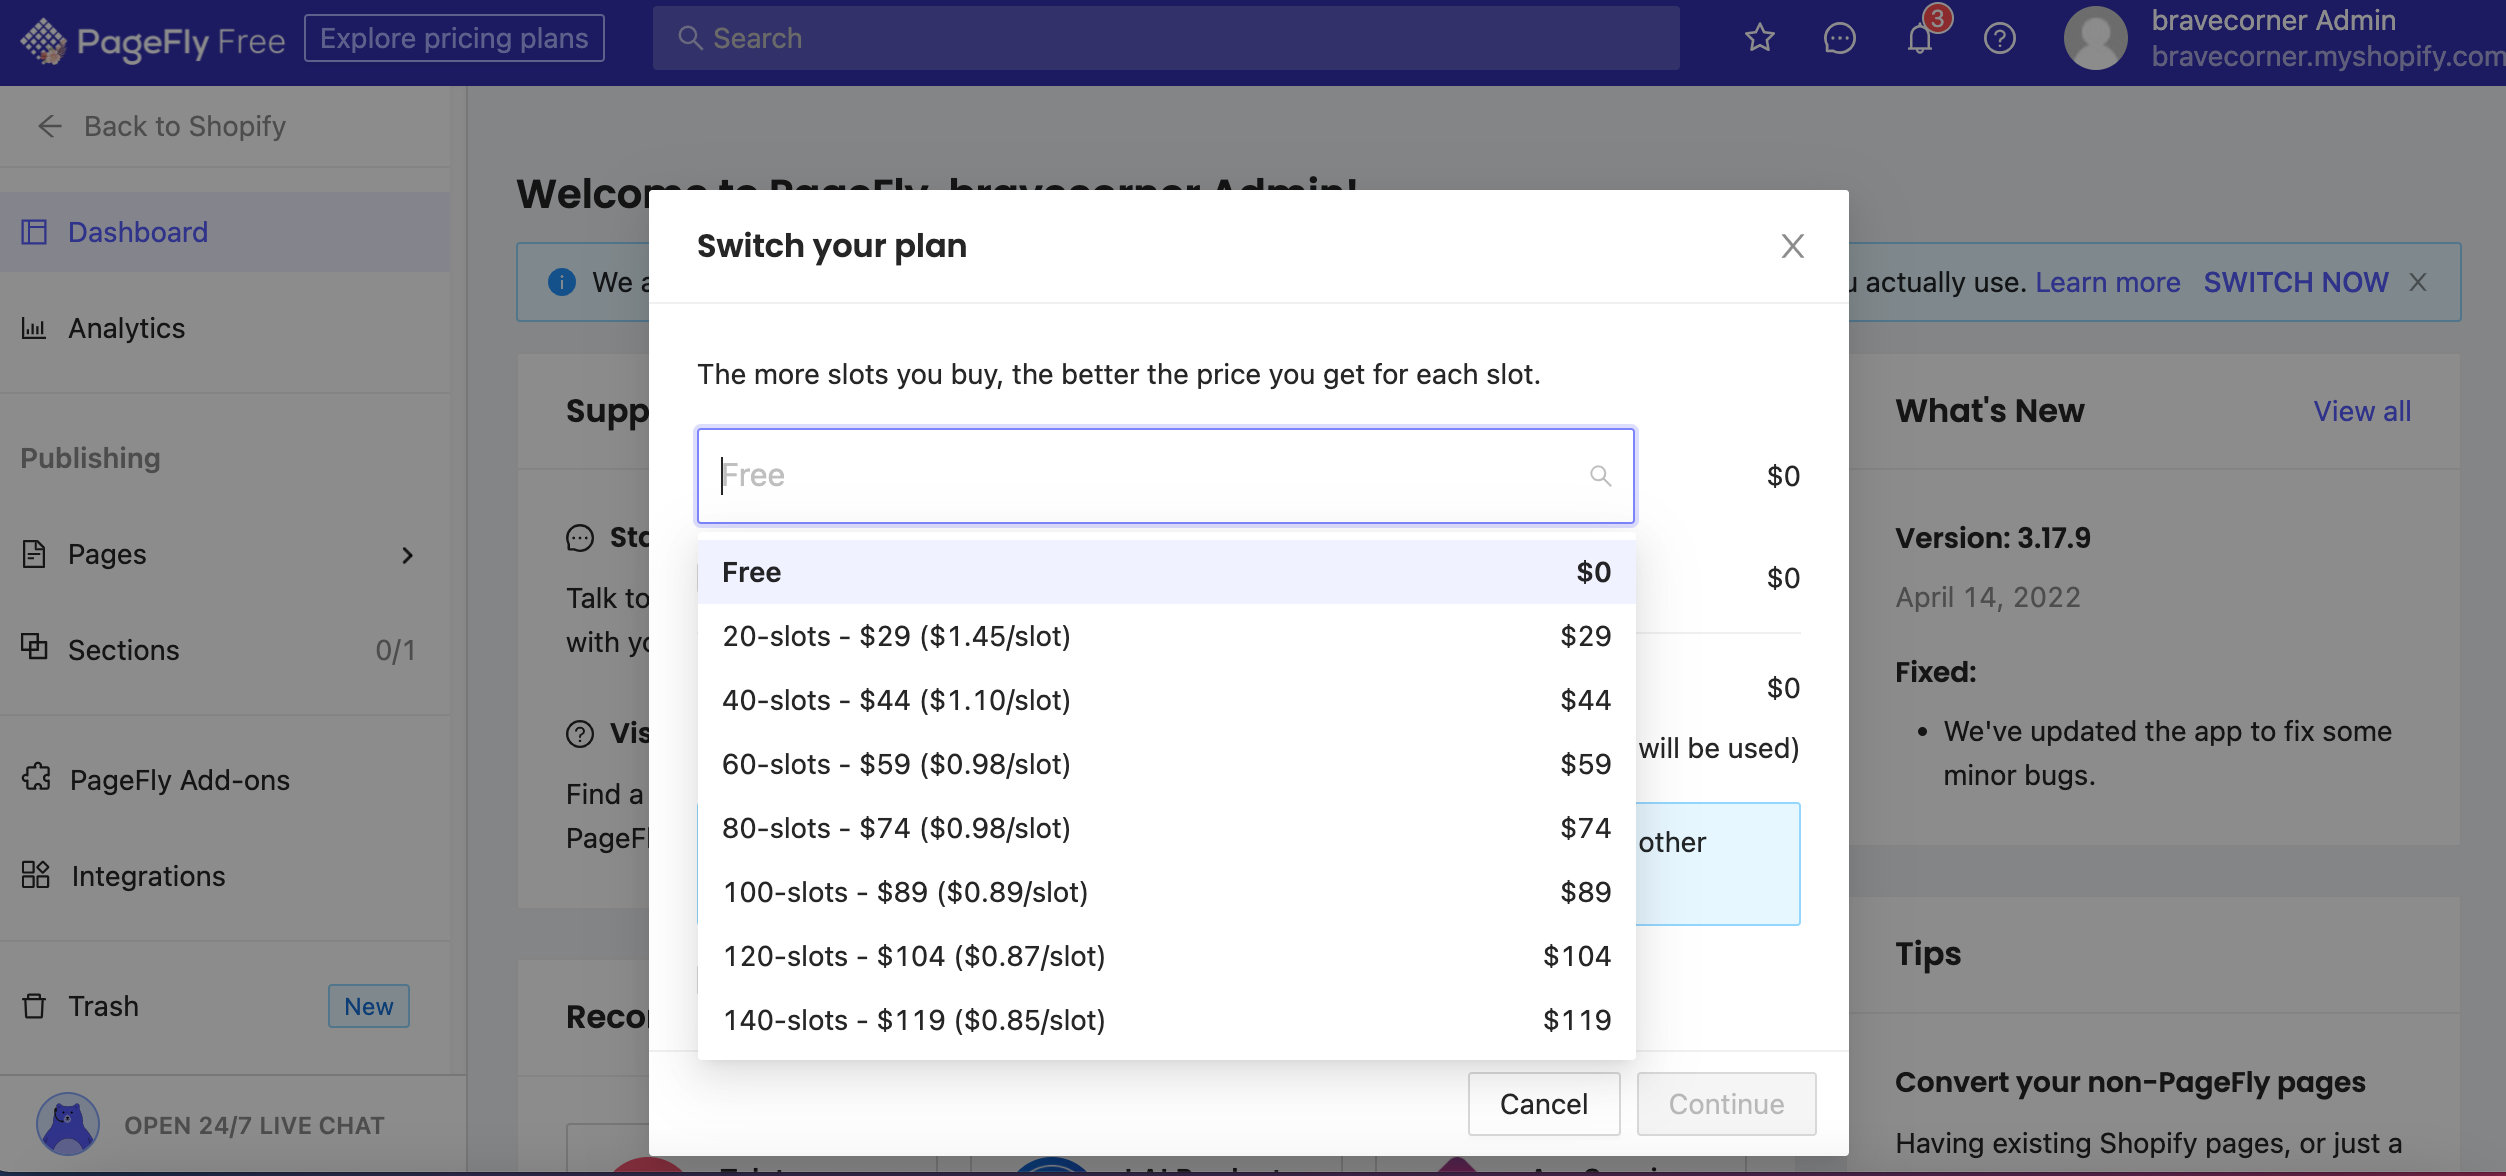
Task: Click the Sections icon
Action: (34, 647)
